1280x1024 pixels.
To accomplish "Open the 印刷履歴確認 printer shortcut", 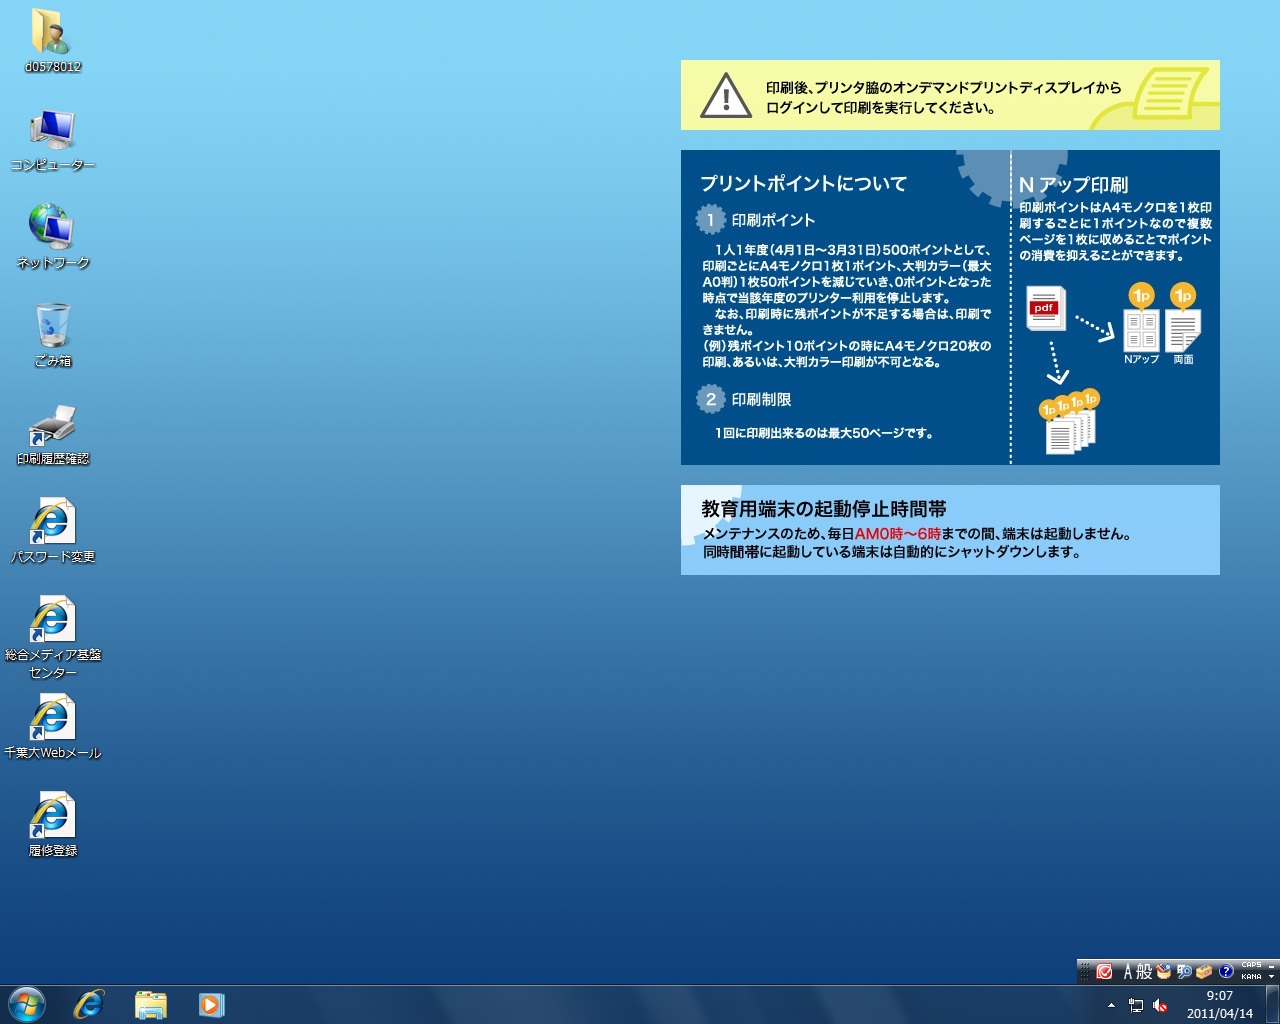I will 52,426.
